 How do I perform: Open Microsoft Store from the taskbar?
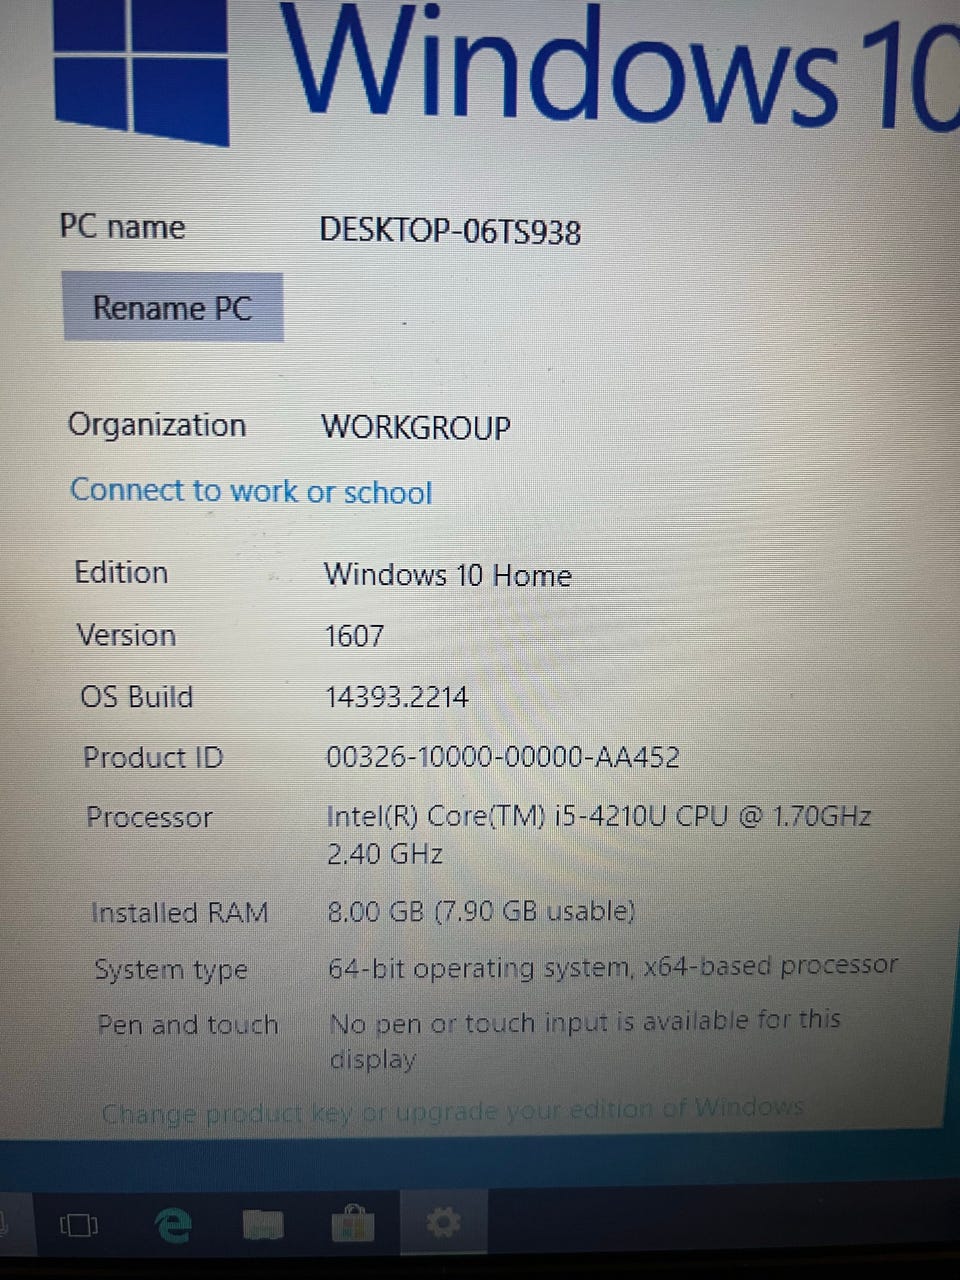(x=352, y=1223)
